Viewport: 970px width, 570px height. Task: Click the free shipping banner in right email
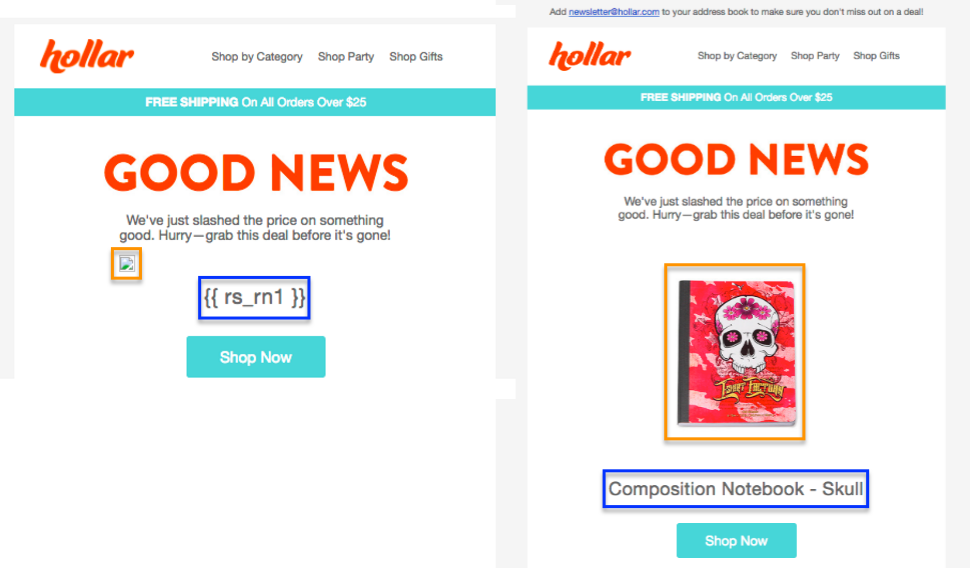736,97
